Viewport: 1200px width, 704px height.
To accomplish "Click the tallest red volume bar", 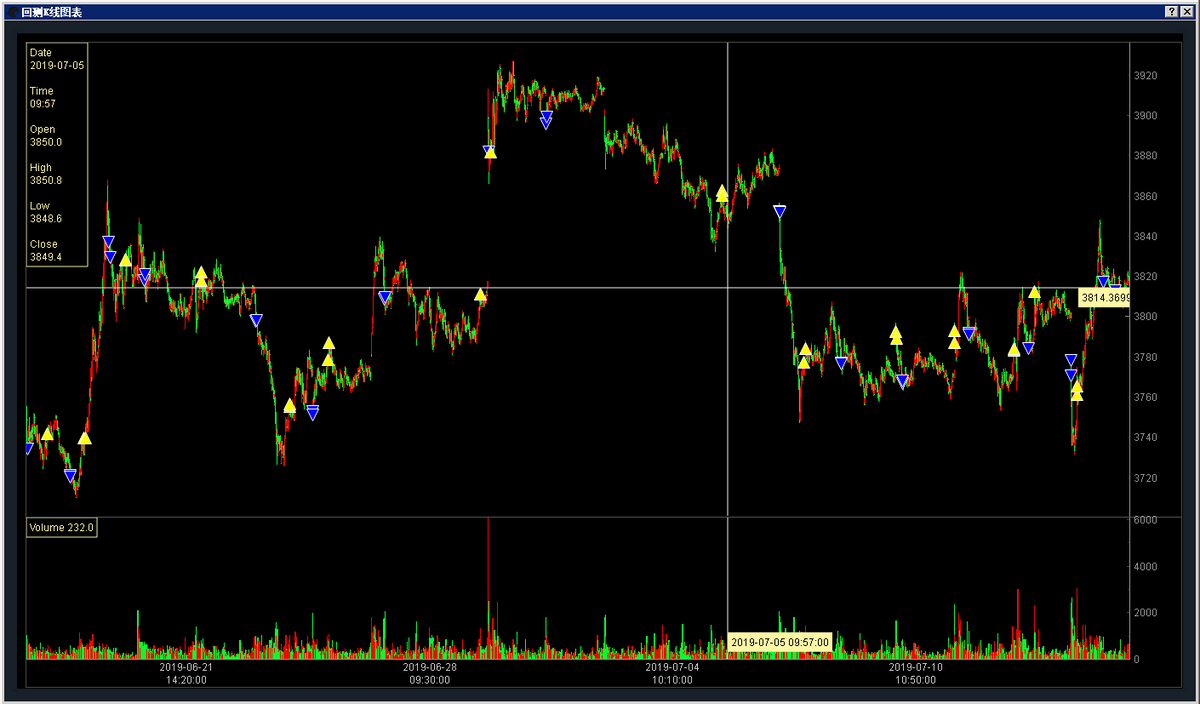I will click(488, 580).
